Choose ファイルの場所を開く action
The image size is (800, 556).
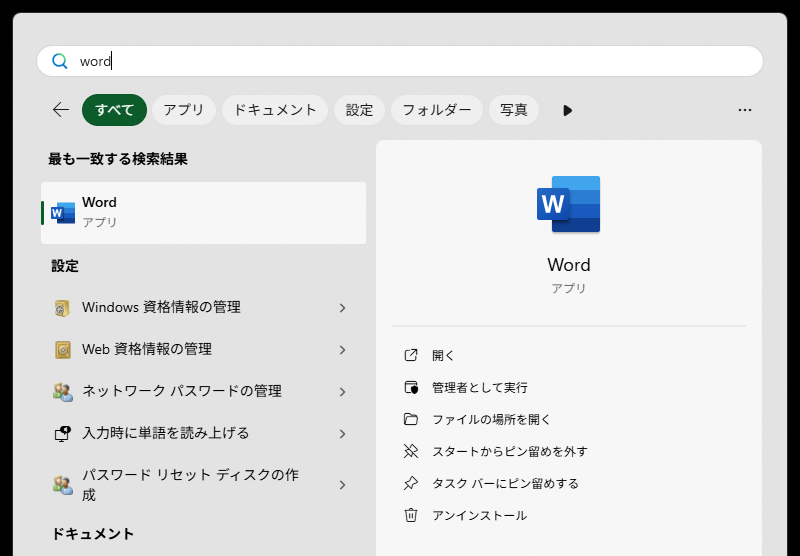click(491, 419)
